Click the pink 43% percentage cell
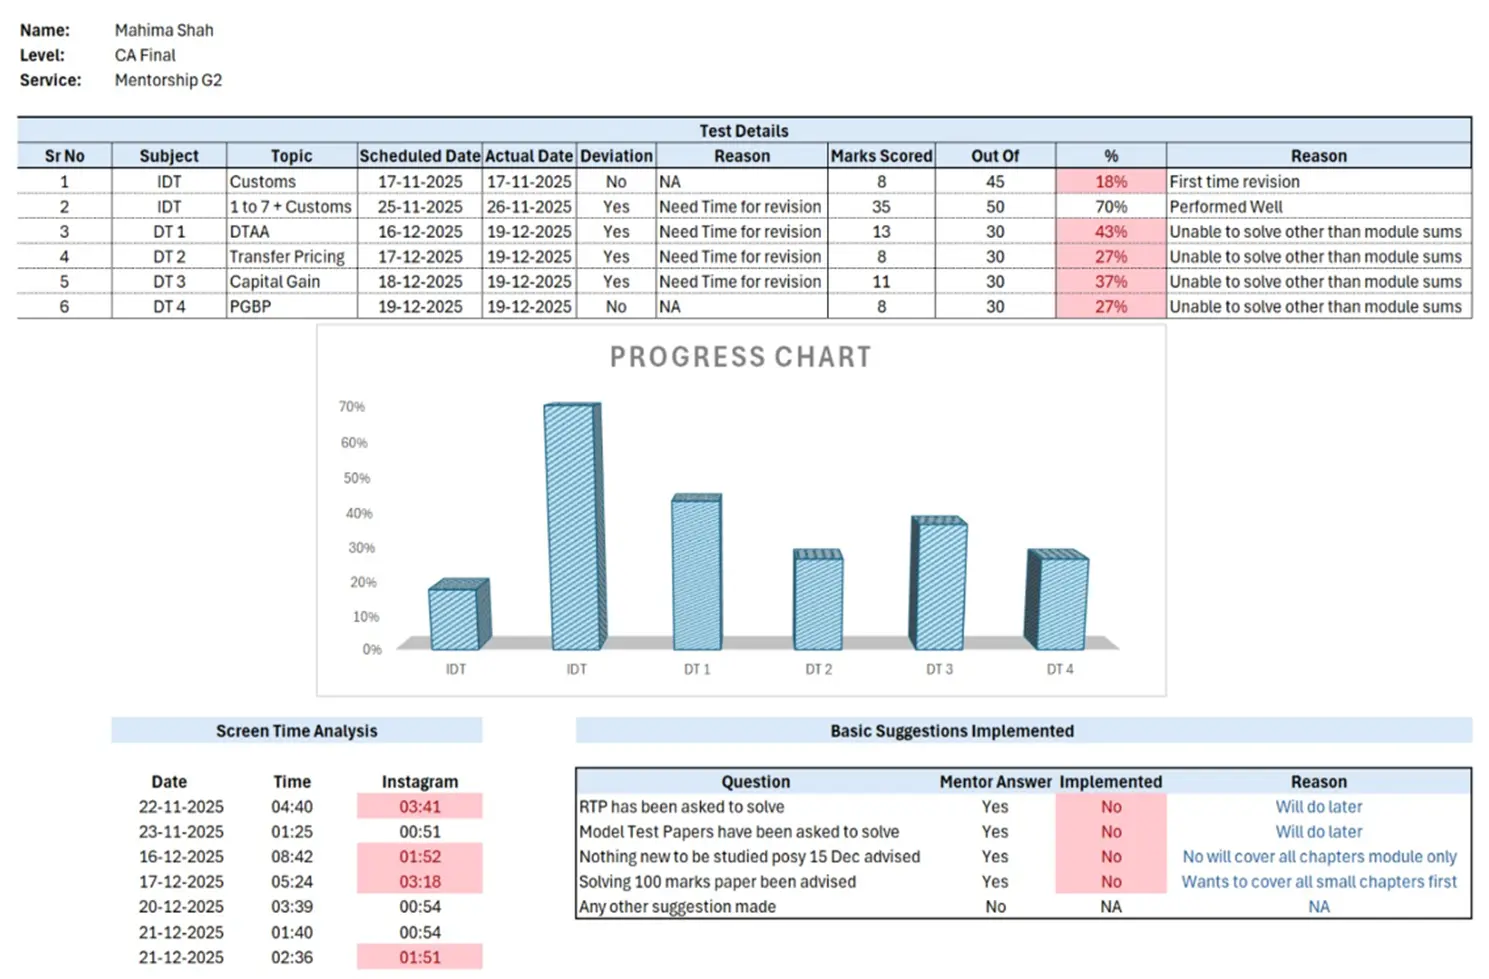Image resolution: width=1489 pixels, height=979 pixels. point(1110,232)
